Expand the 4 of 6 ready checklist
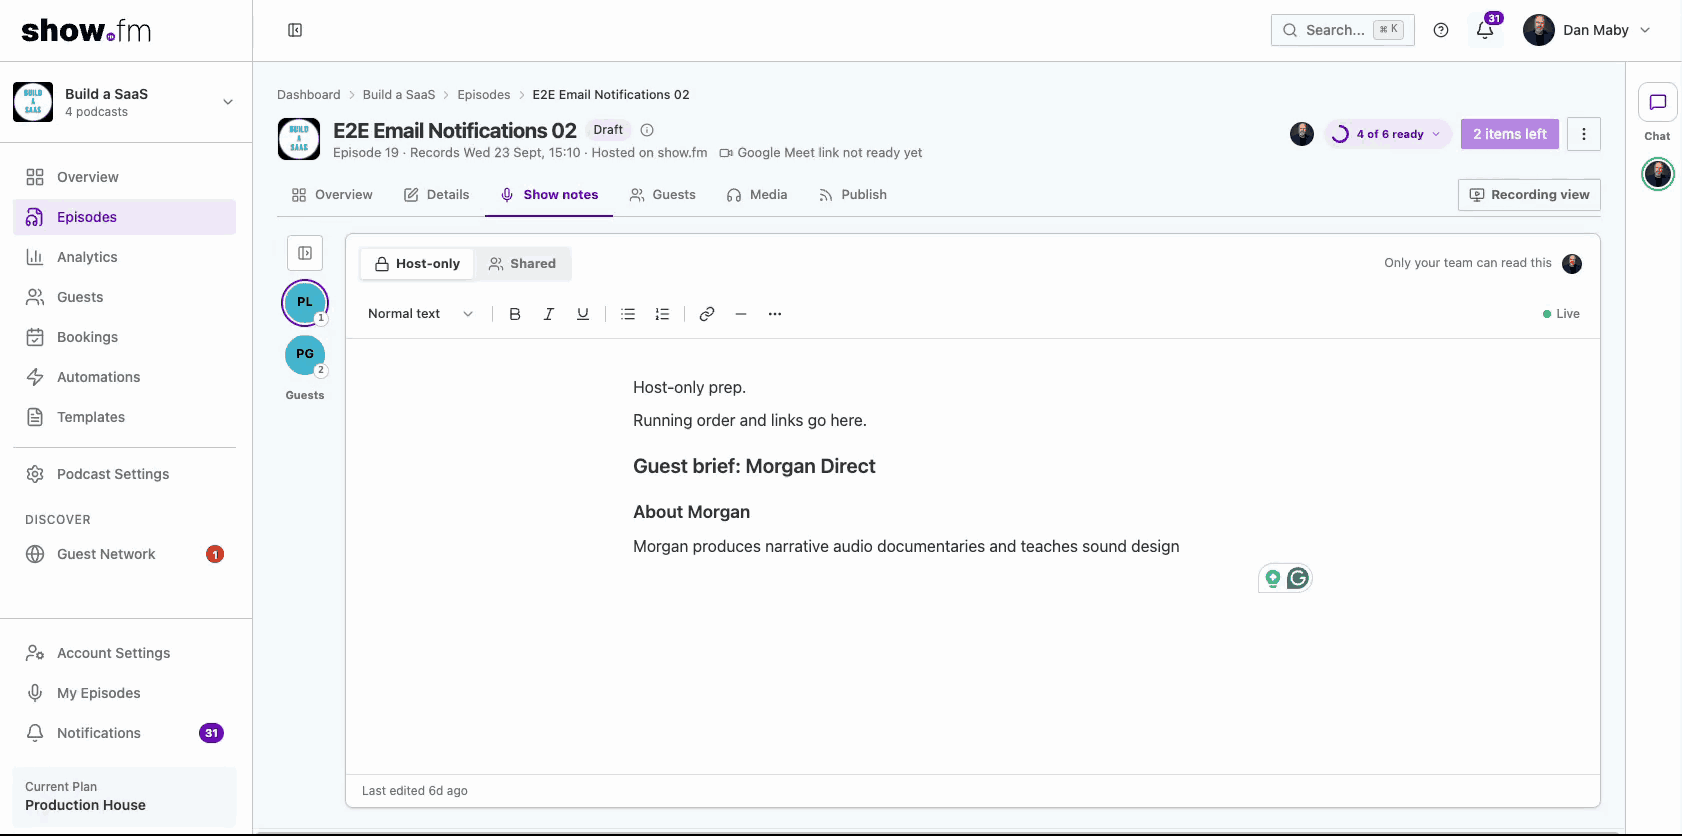Image resolution: width=1682 pixels, height=836 pixels. pos(1387,134)
